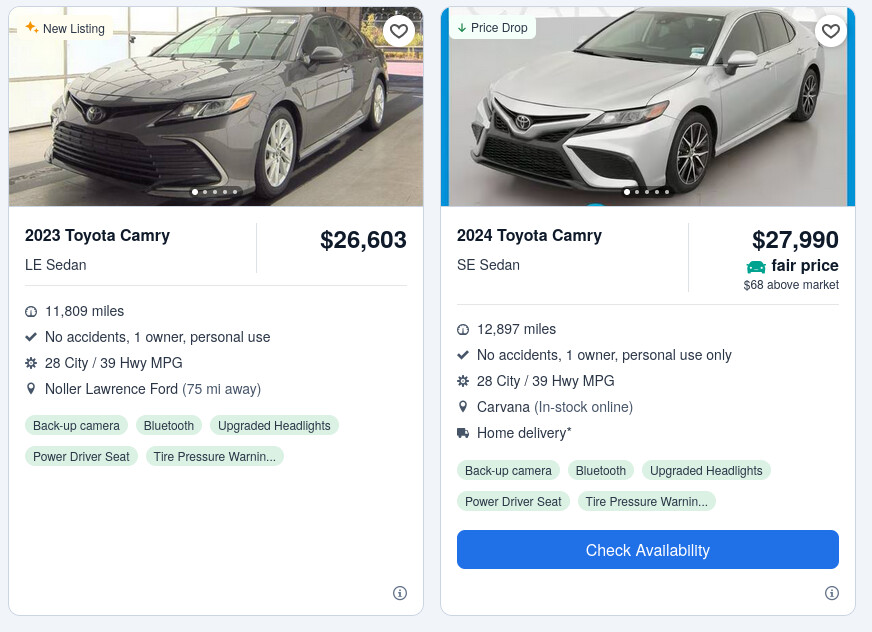872x632 pixels.
Task: Click the Home delivery truck icon
Action: pyautogui.click(x=463, y=433)
